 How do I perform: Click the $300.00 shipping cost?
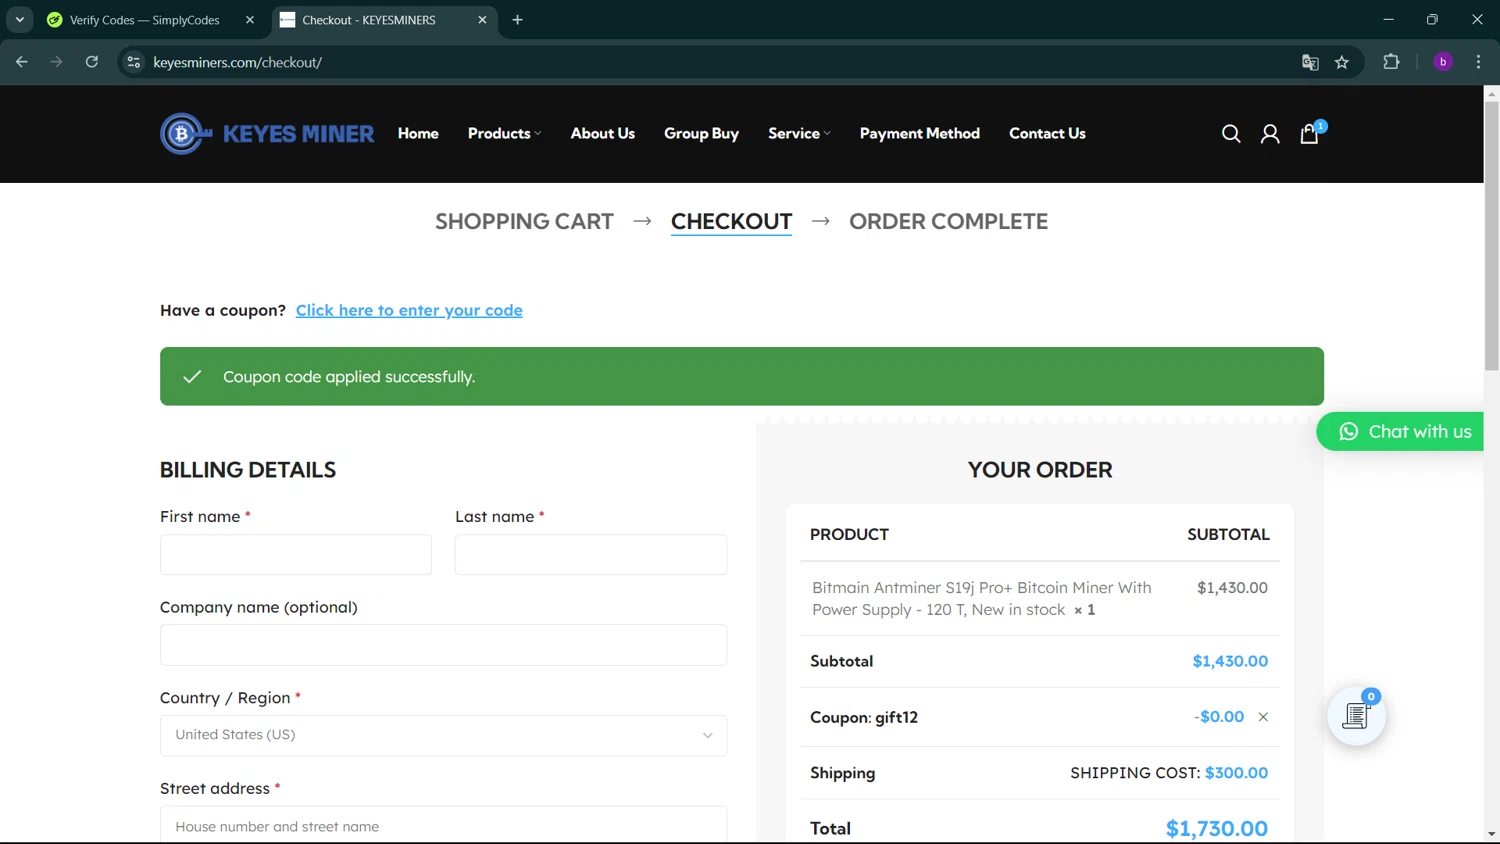(1236, 773)
